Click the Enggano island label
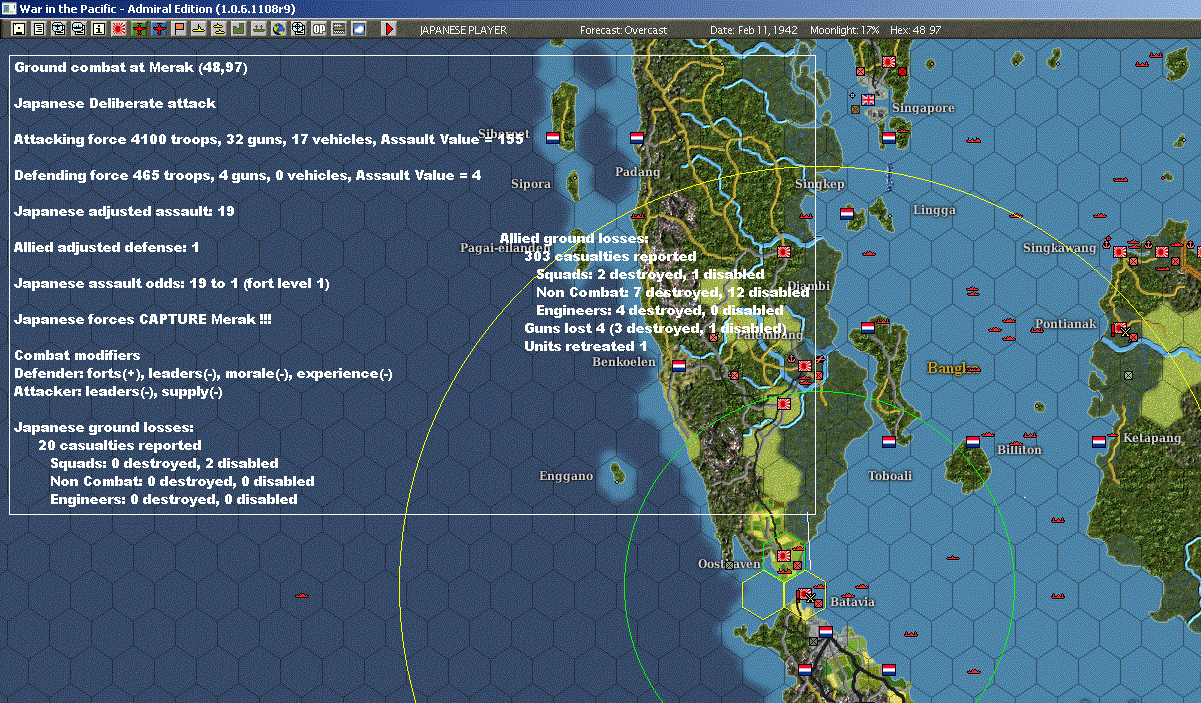The image size is (1201, 703). pyautogui.click(x=566, y=476)
